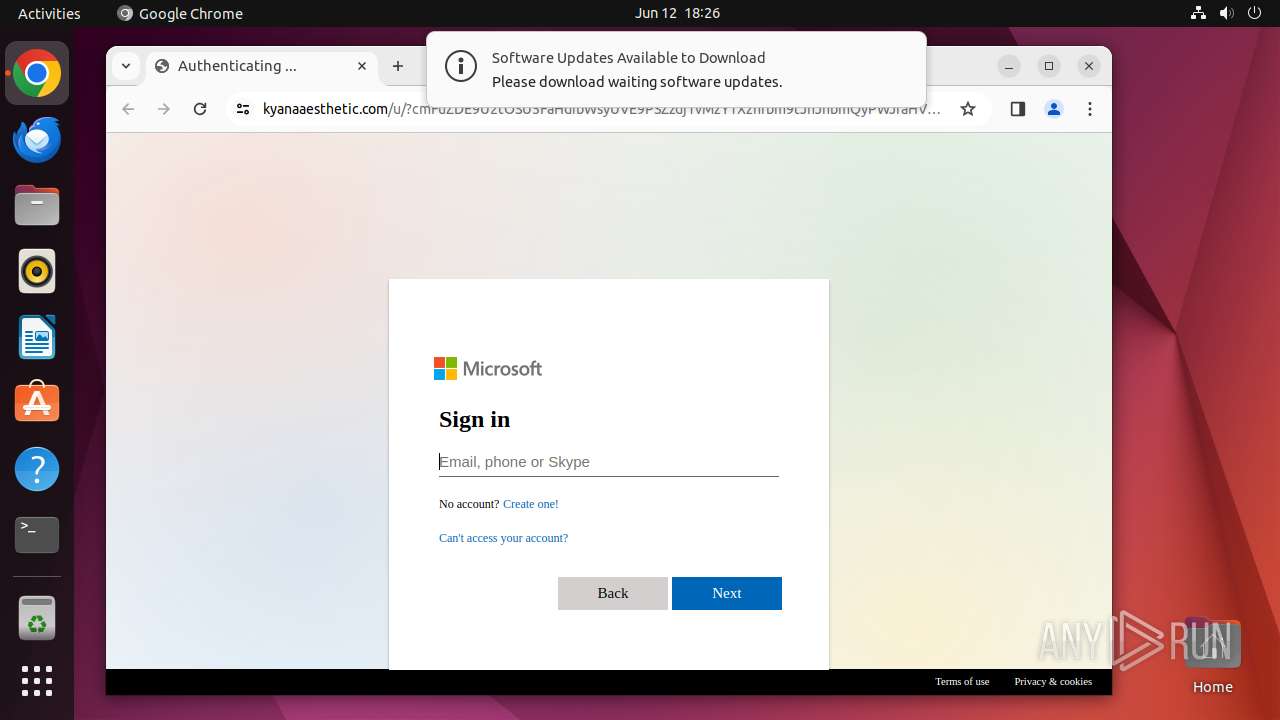Minimize the Chrome window
Viewport: 1280px width, 720px height.
(x=1009, y=66)
